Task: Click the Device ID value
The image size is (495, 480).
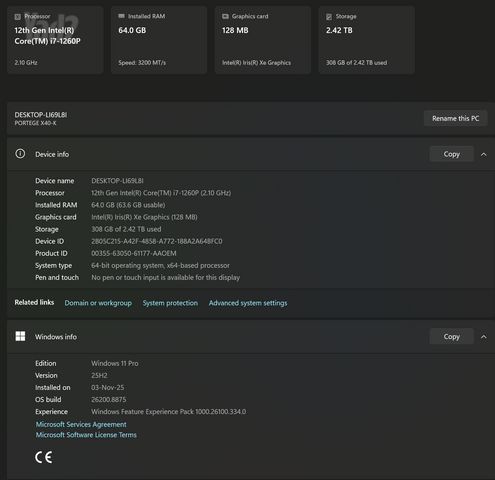Action: coord(157,241)
